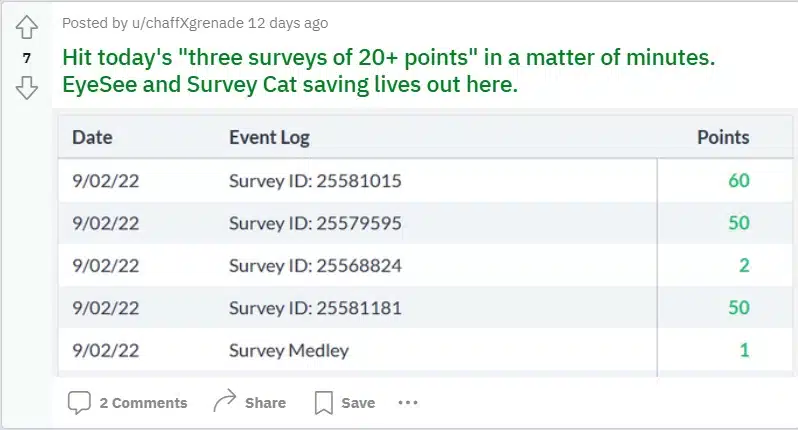
Task: Click the Share arrow icon
Action: 224,402
